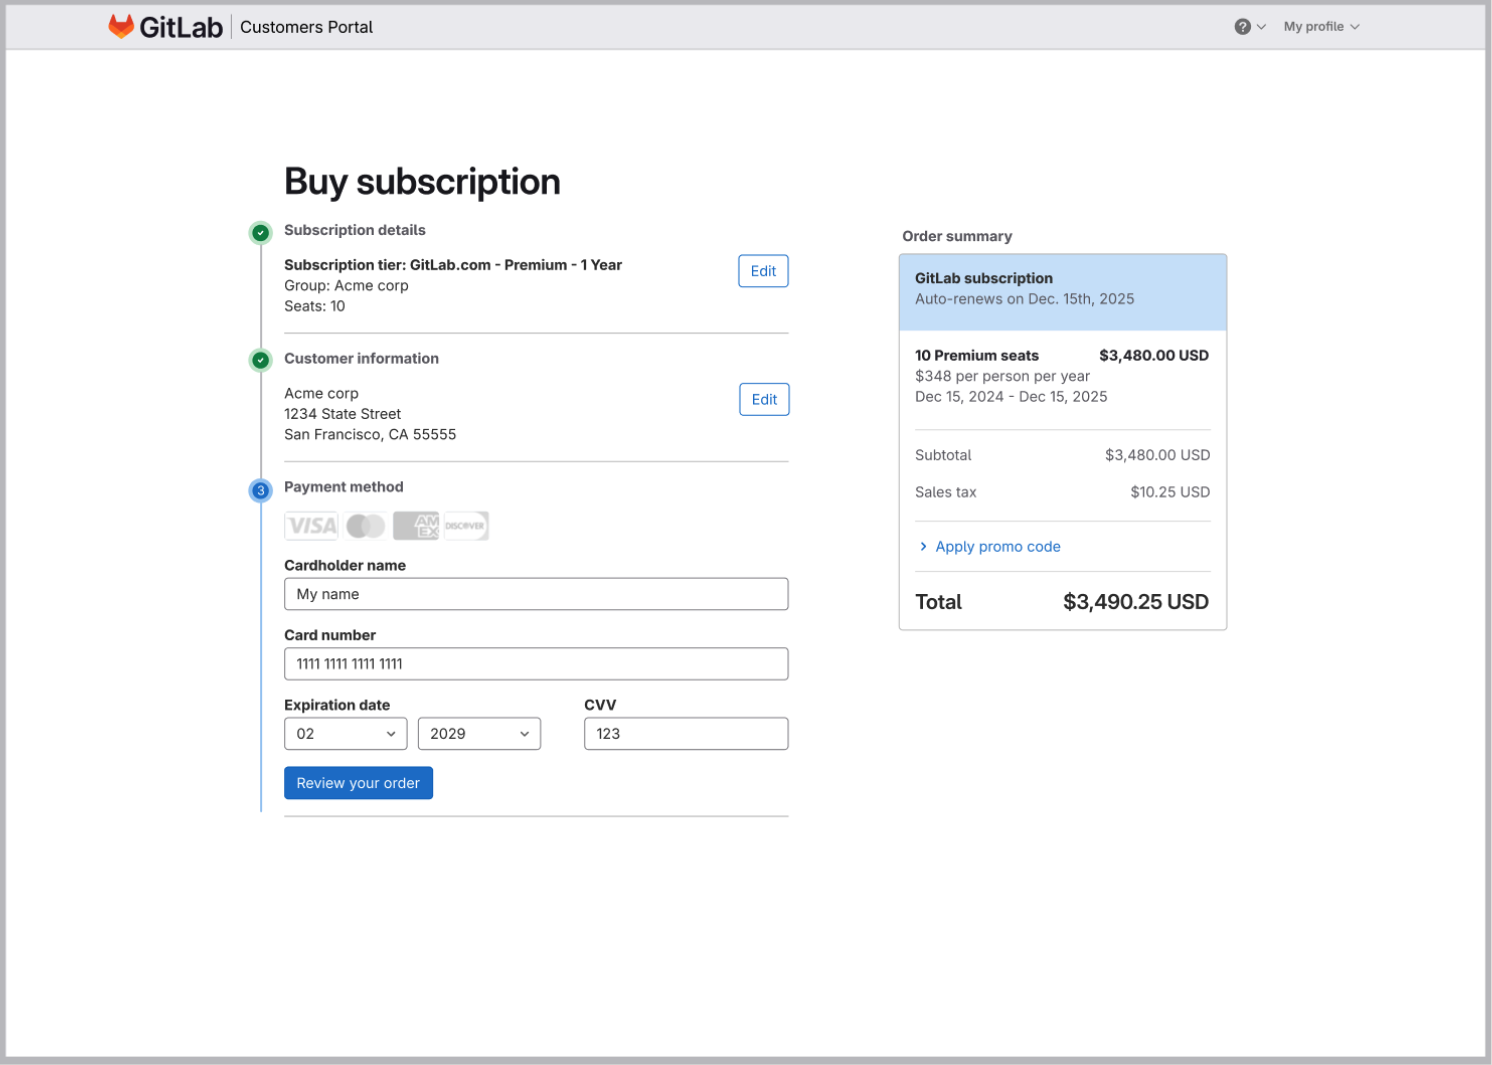Viewport: 1492px width, 1065px height.
Task: Edit the subscription details
Action: (763, 271)
